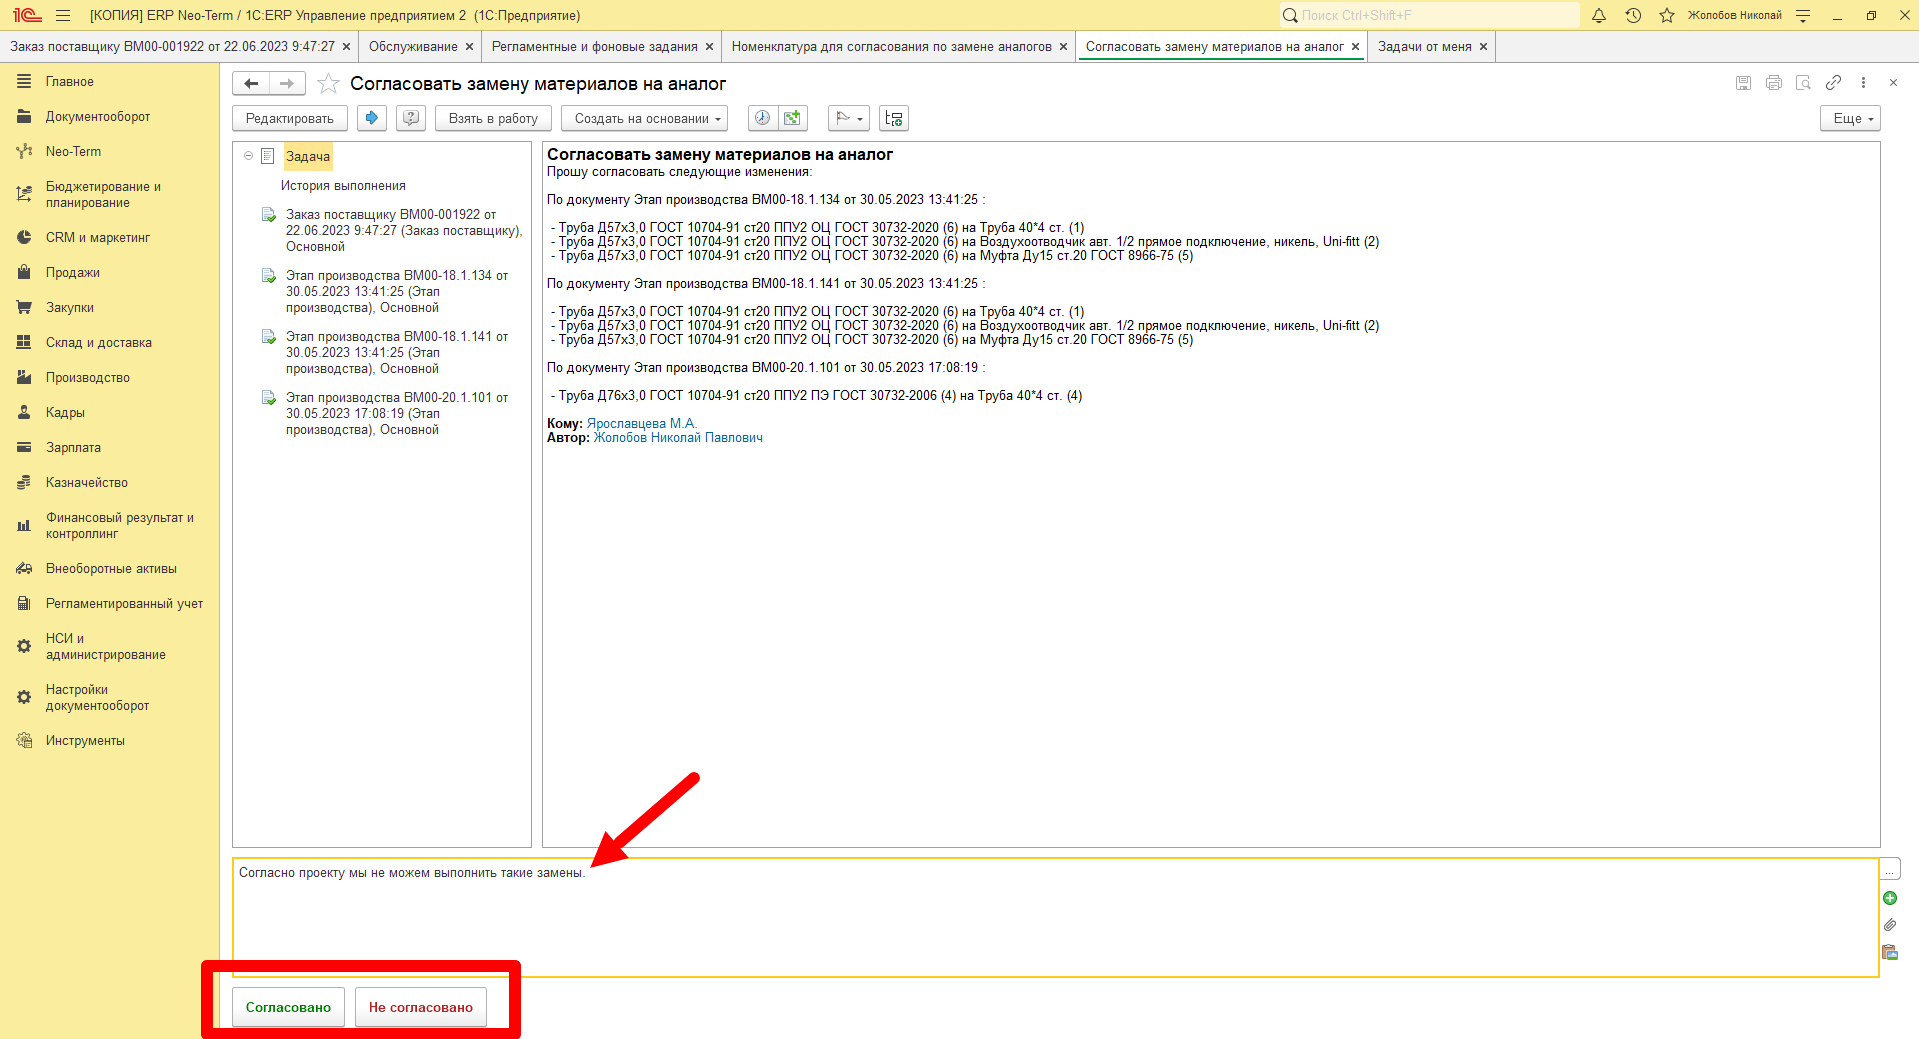The height and width of the screenshot is (1039, 1919).
Task: Click the green process chart toolbar icon
Action: point(792,118)
